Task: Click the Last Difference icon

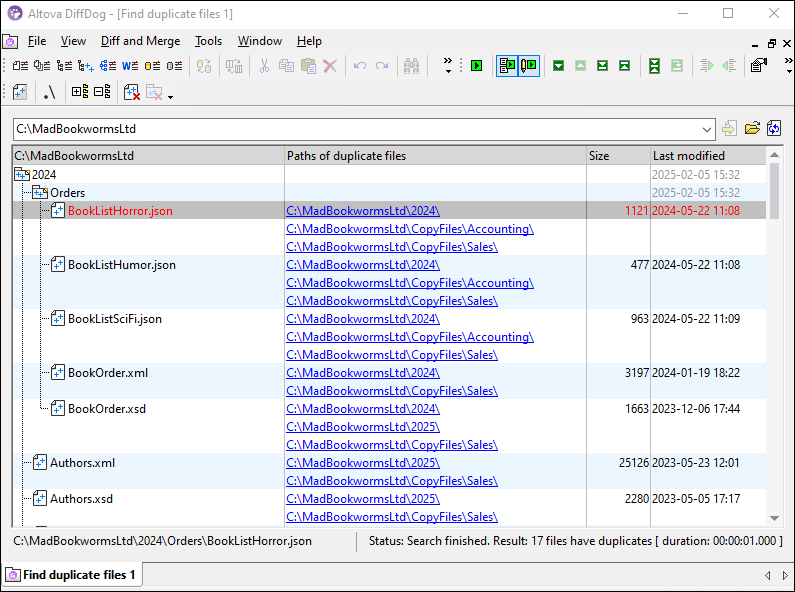Action: pyautogui.click(x=603, y=66)
